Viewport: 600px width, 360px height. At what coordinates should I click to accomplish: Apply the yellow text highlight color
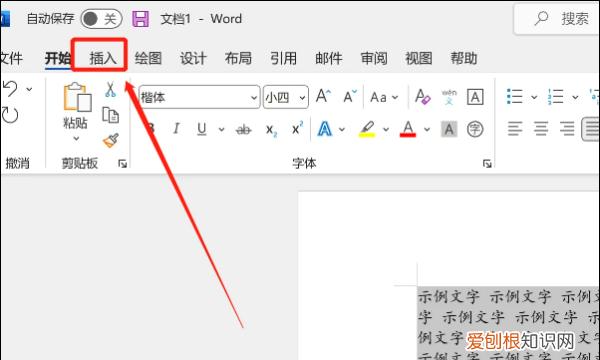click(367, 129)
